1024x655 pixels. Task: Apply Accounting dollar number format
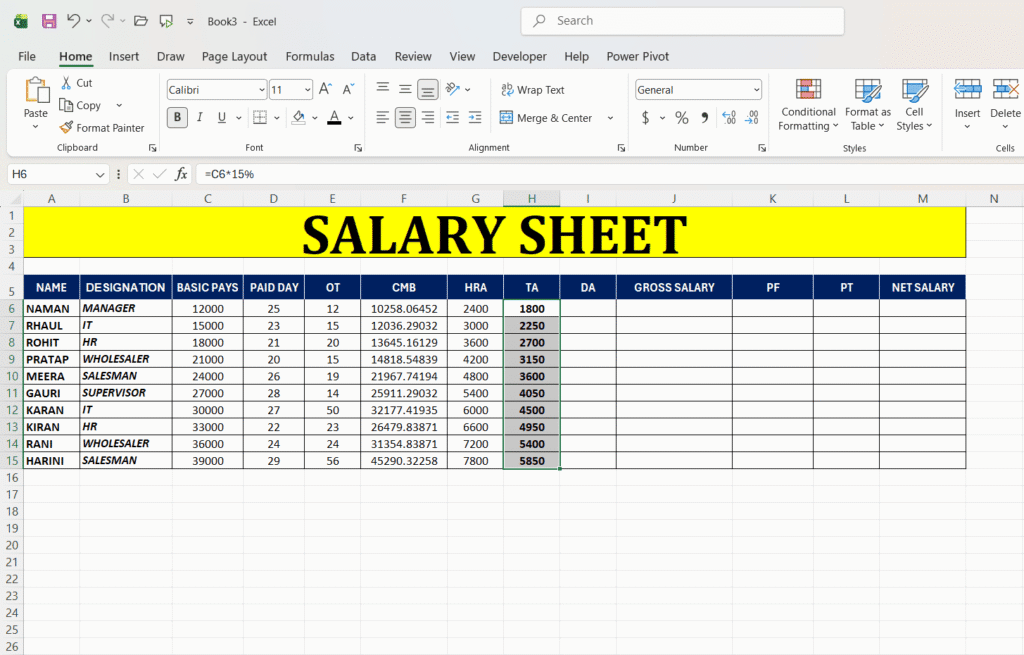point(645,118)
